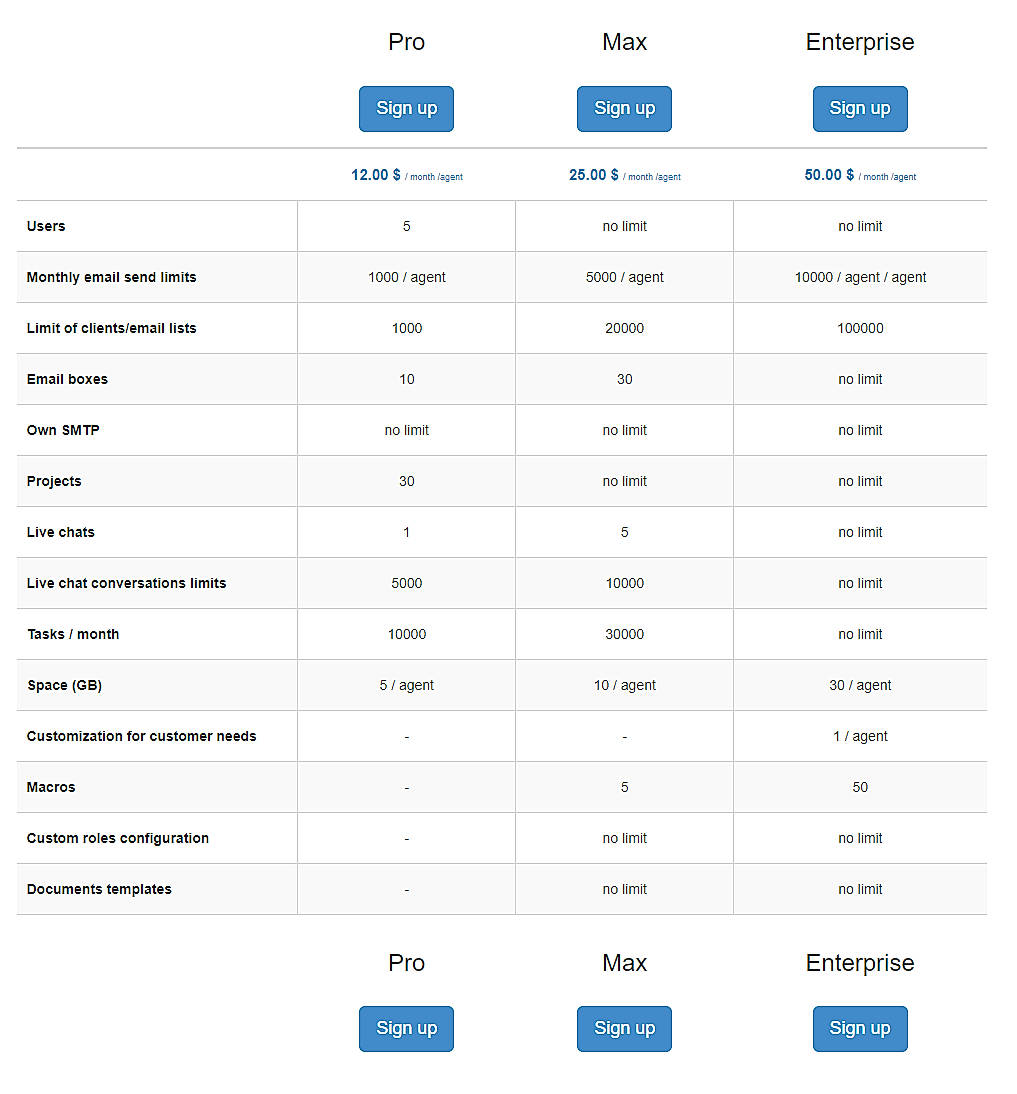The height and width of the screenshot is (1094, 1017).
Task: Click the Macros row label
Action: coord(51,787)
